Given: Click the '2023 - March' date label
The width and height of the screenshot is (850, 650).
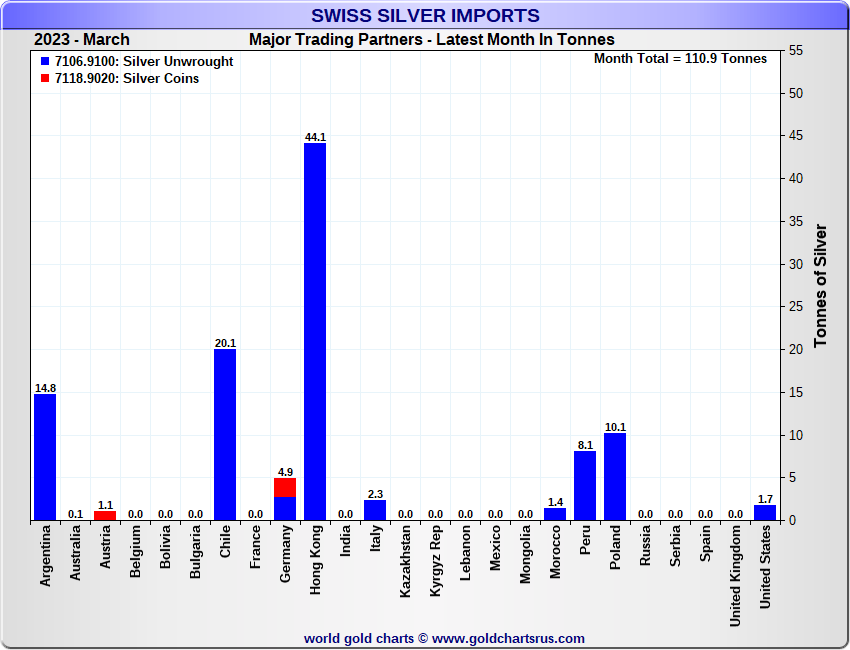Looking at the screenshot, I should click(82, 40).
